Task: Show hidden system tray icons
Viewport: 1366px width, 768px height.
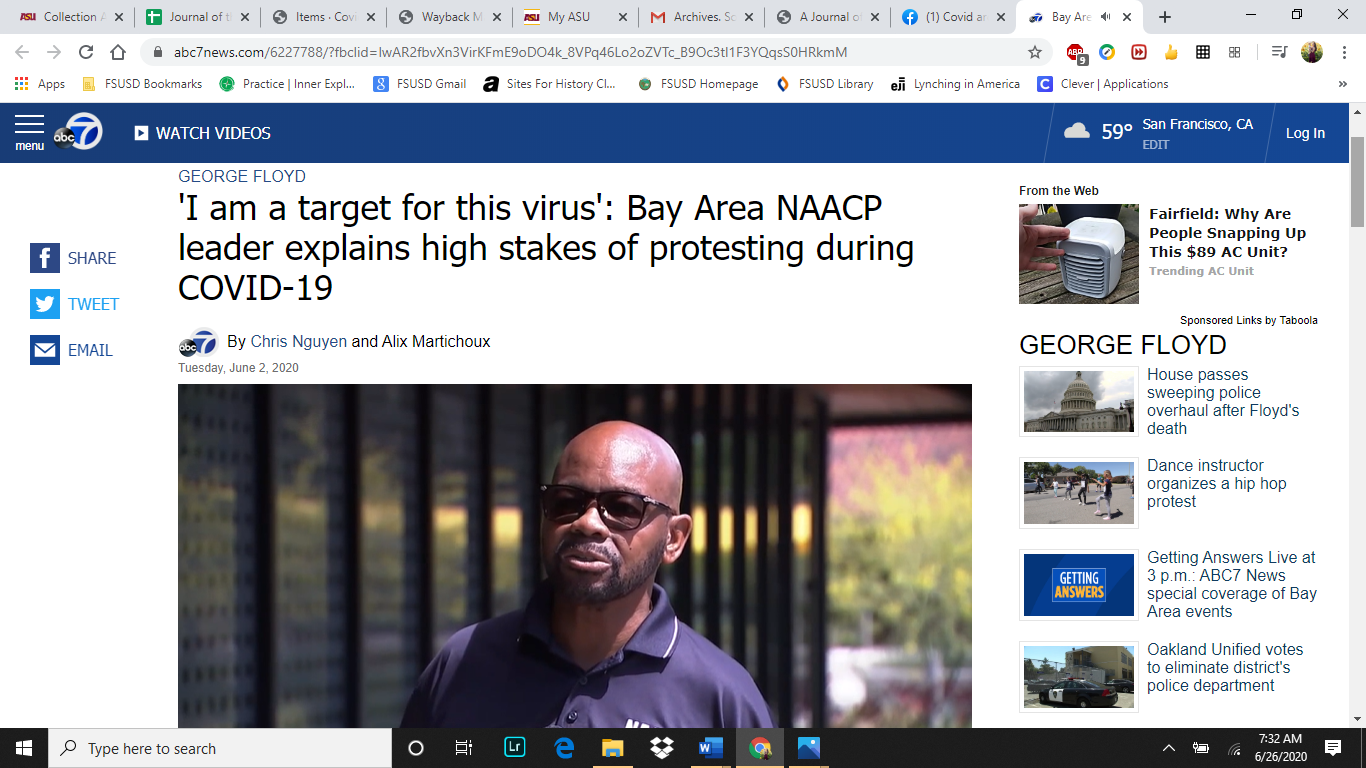Action: pos(1168,748)
